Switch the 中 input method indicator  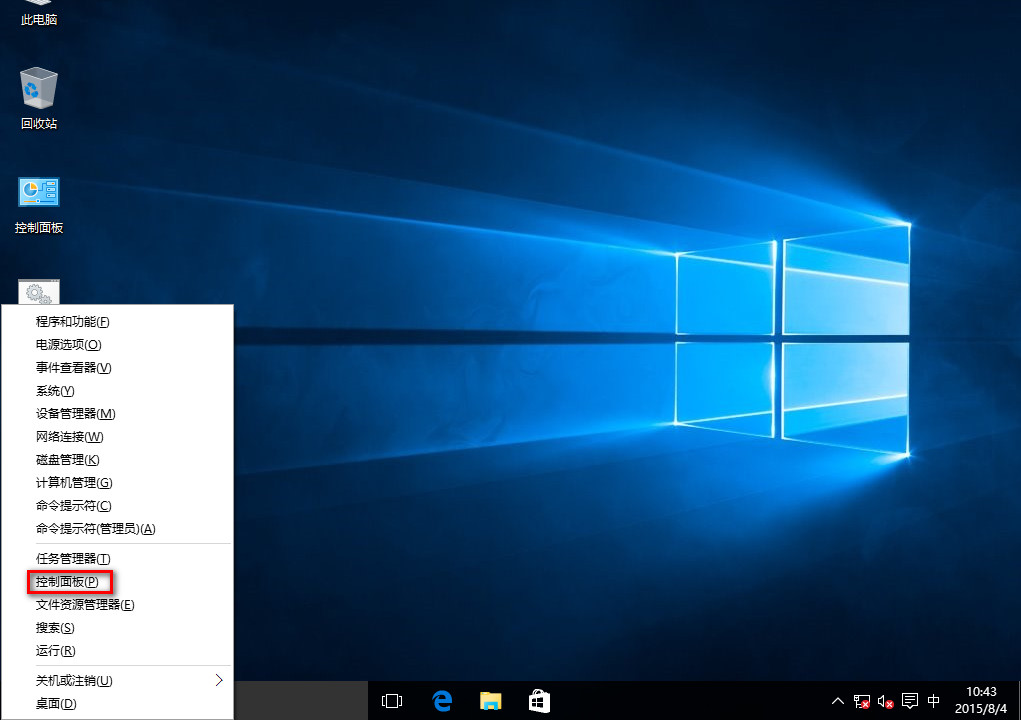933,701
